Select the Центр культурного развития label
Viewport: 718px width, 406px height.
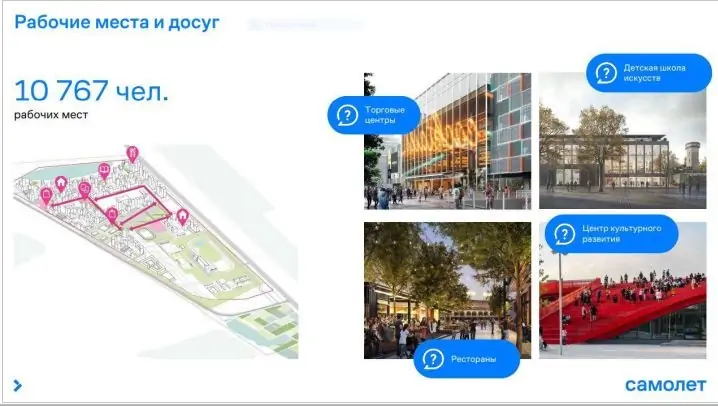(x=615, y=235)
